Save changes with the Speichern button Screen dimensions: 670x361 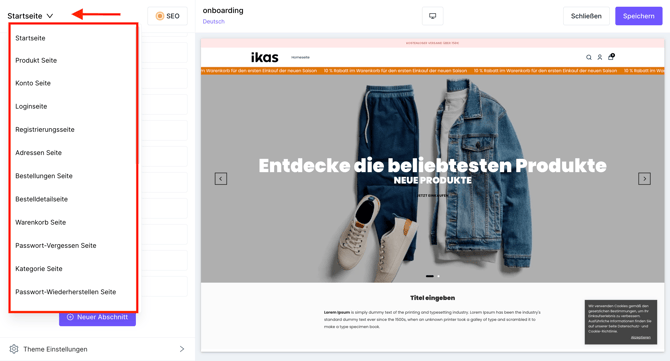point(638,16)
